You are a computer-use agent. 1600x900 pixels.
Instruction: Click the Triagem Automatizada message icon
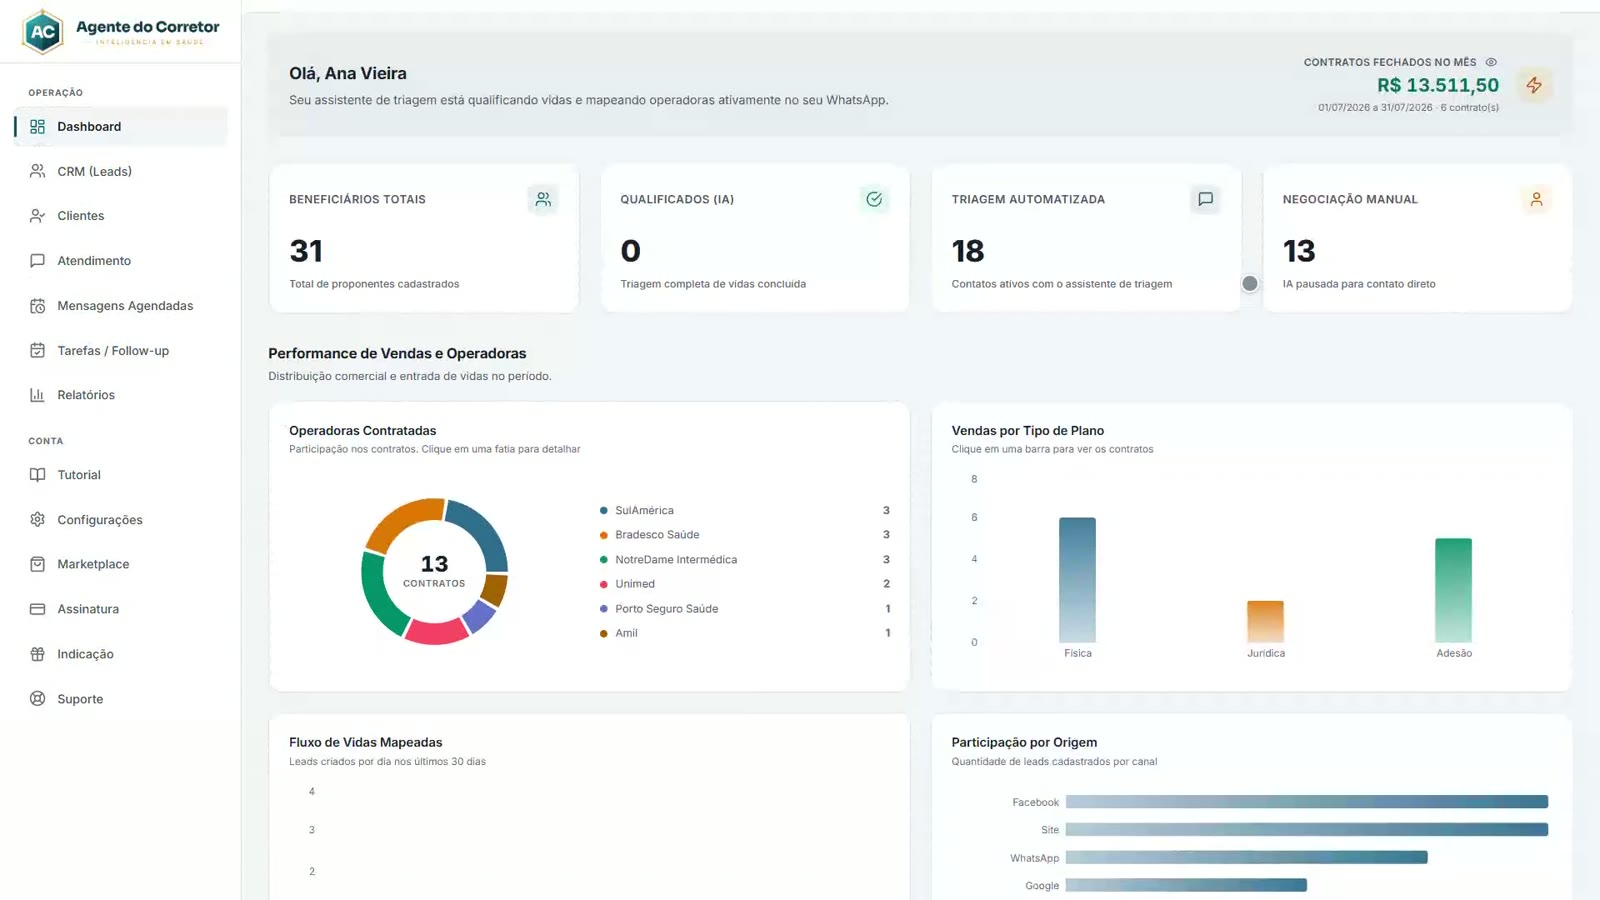(x=1205, y=200)
